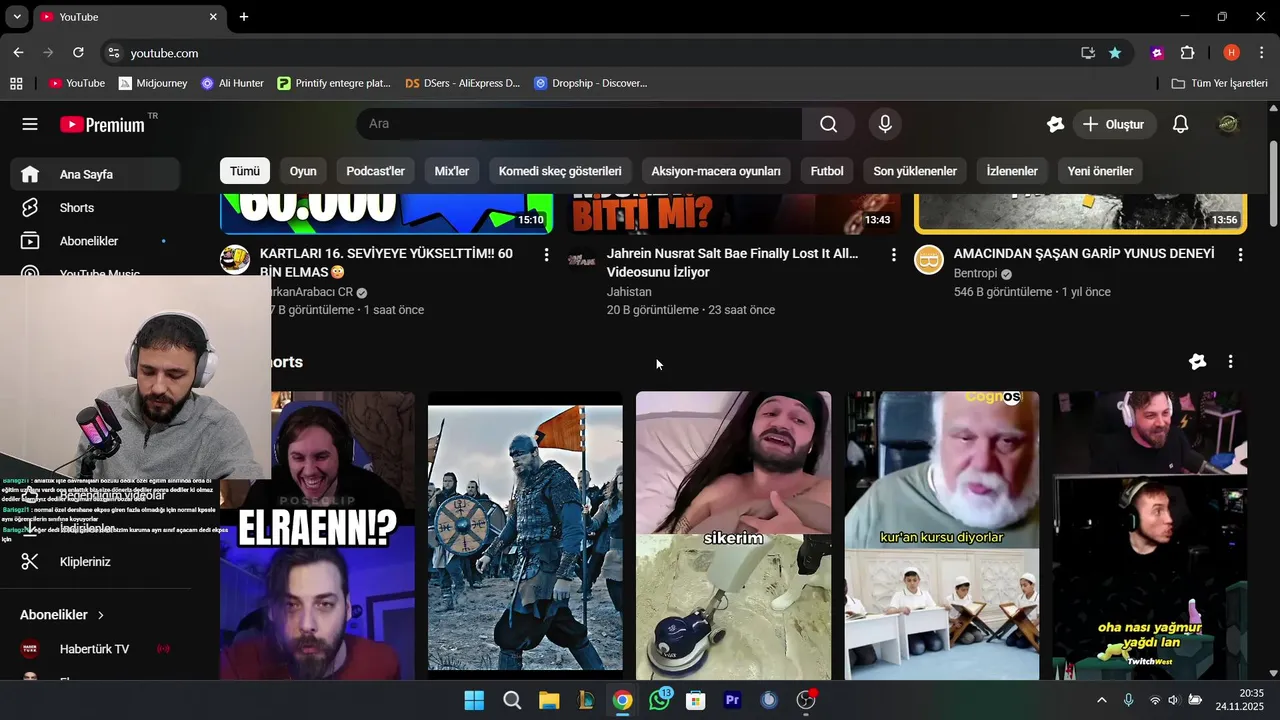1280x720 pixels.
Task: Open Midjourney bookmark
Action: click(153, 83)
